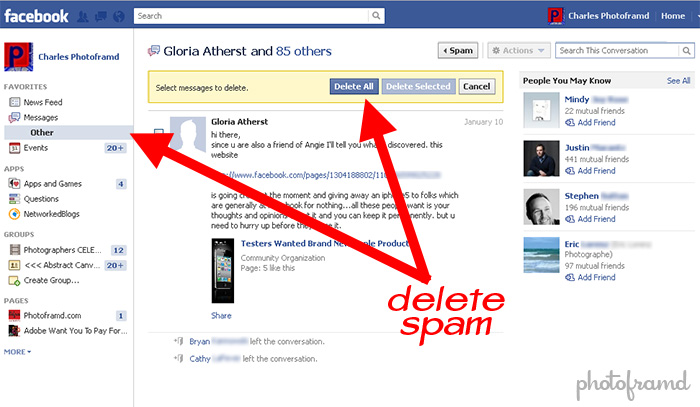Click the Photoframd.com page icon
700x407 pixels.
pos(14,316)
